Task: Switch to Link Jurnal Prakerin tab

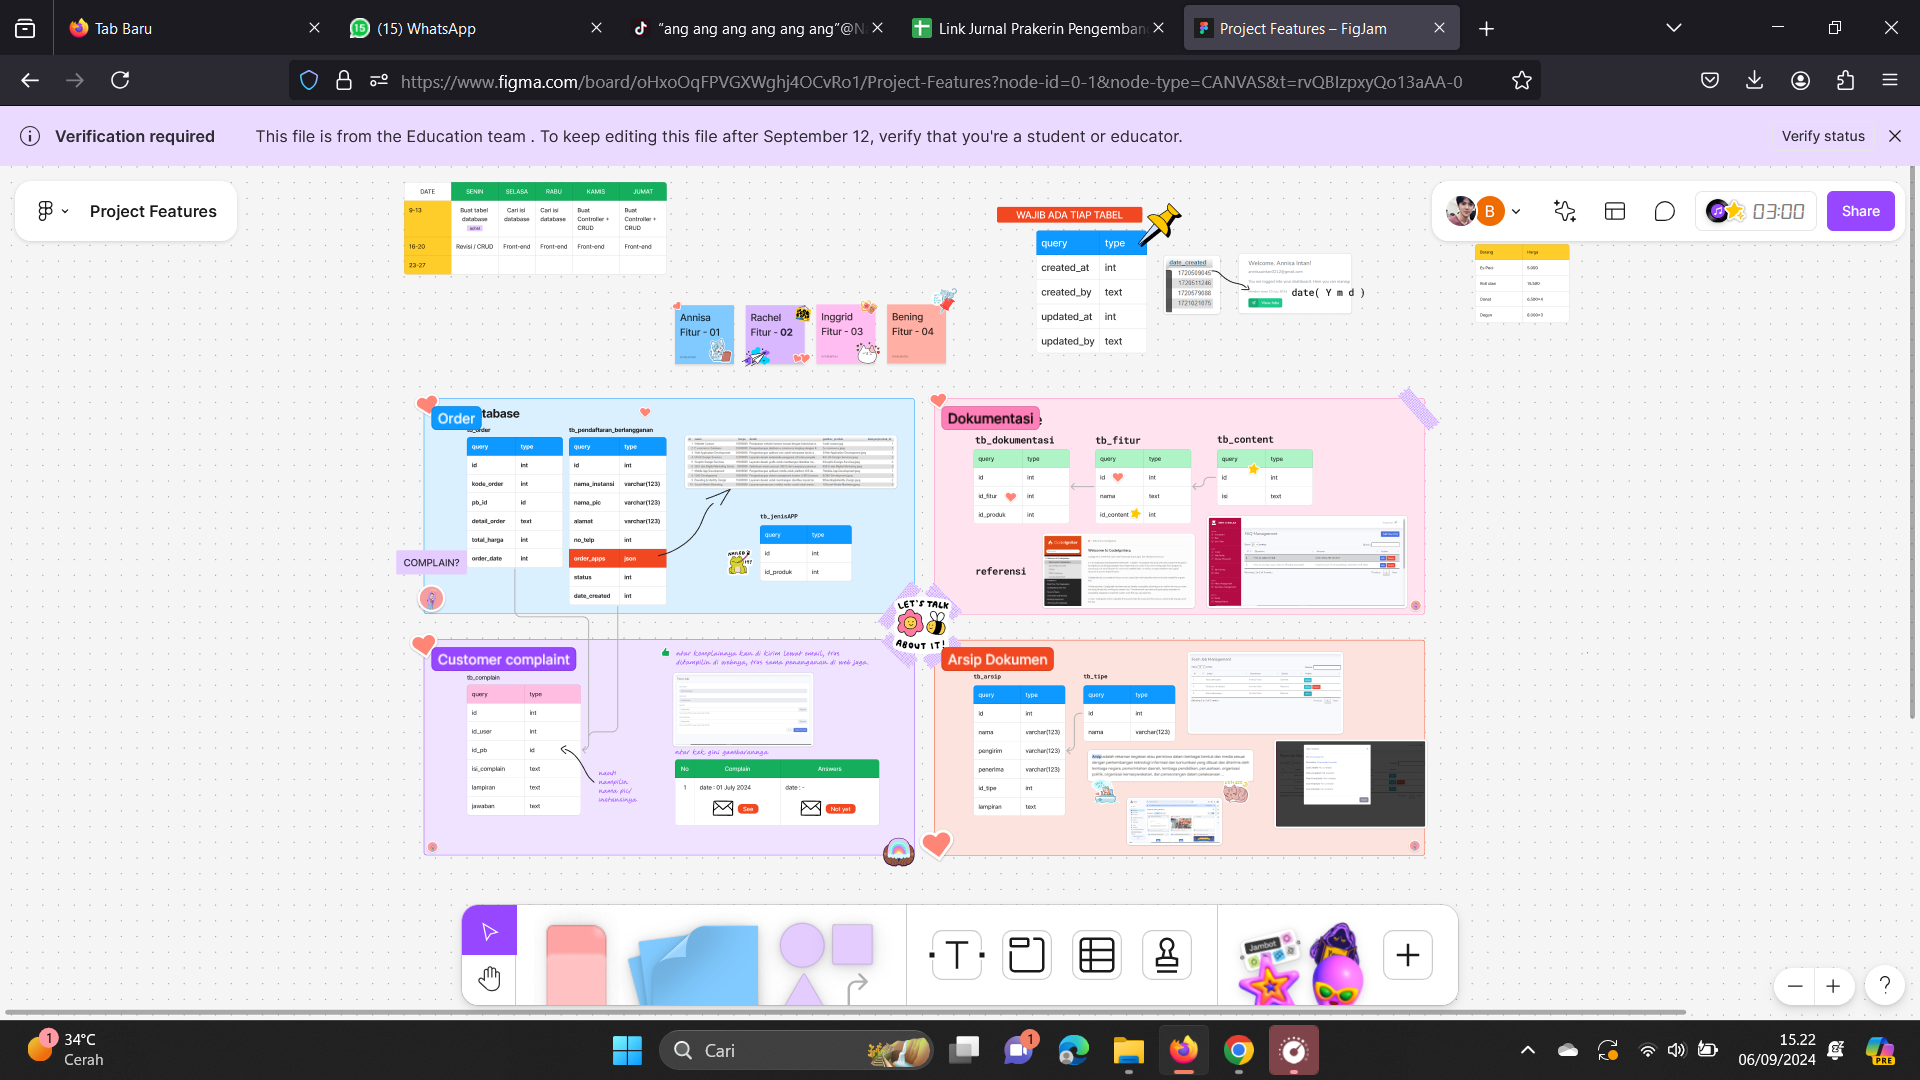Action: [1035, 28]
